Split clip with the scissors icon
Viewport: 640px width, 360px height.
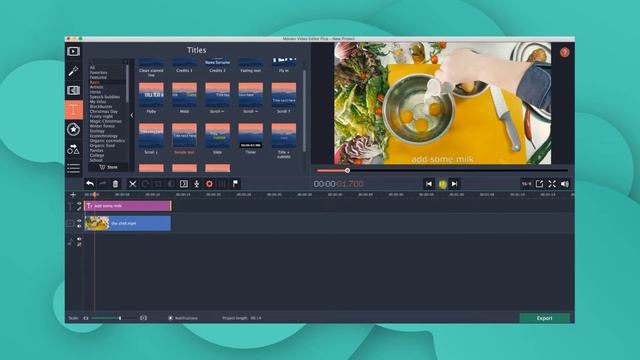133,184
